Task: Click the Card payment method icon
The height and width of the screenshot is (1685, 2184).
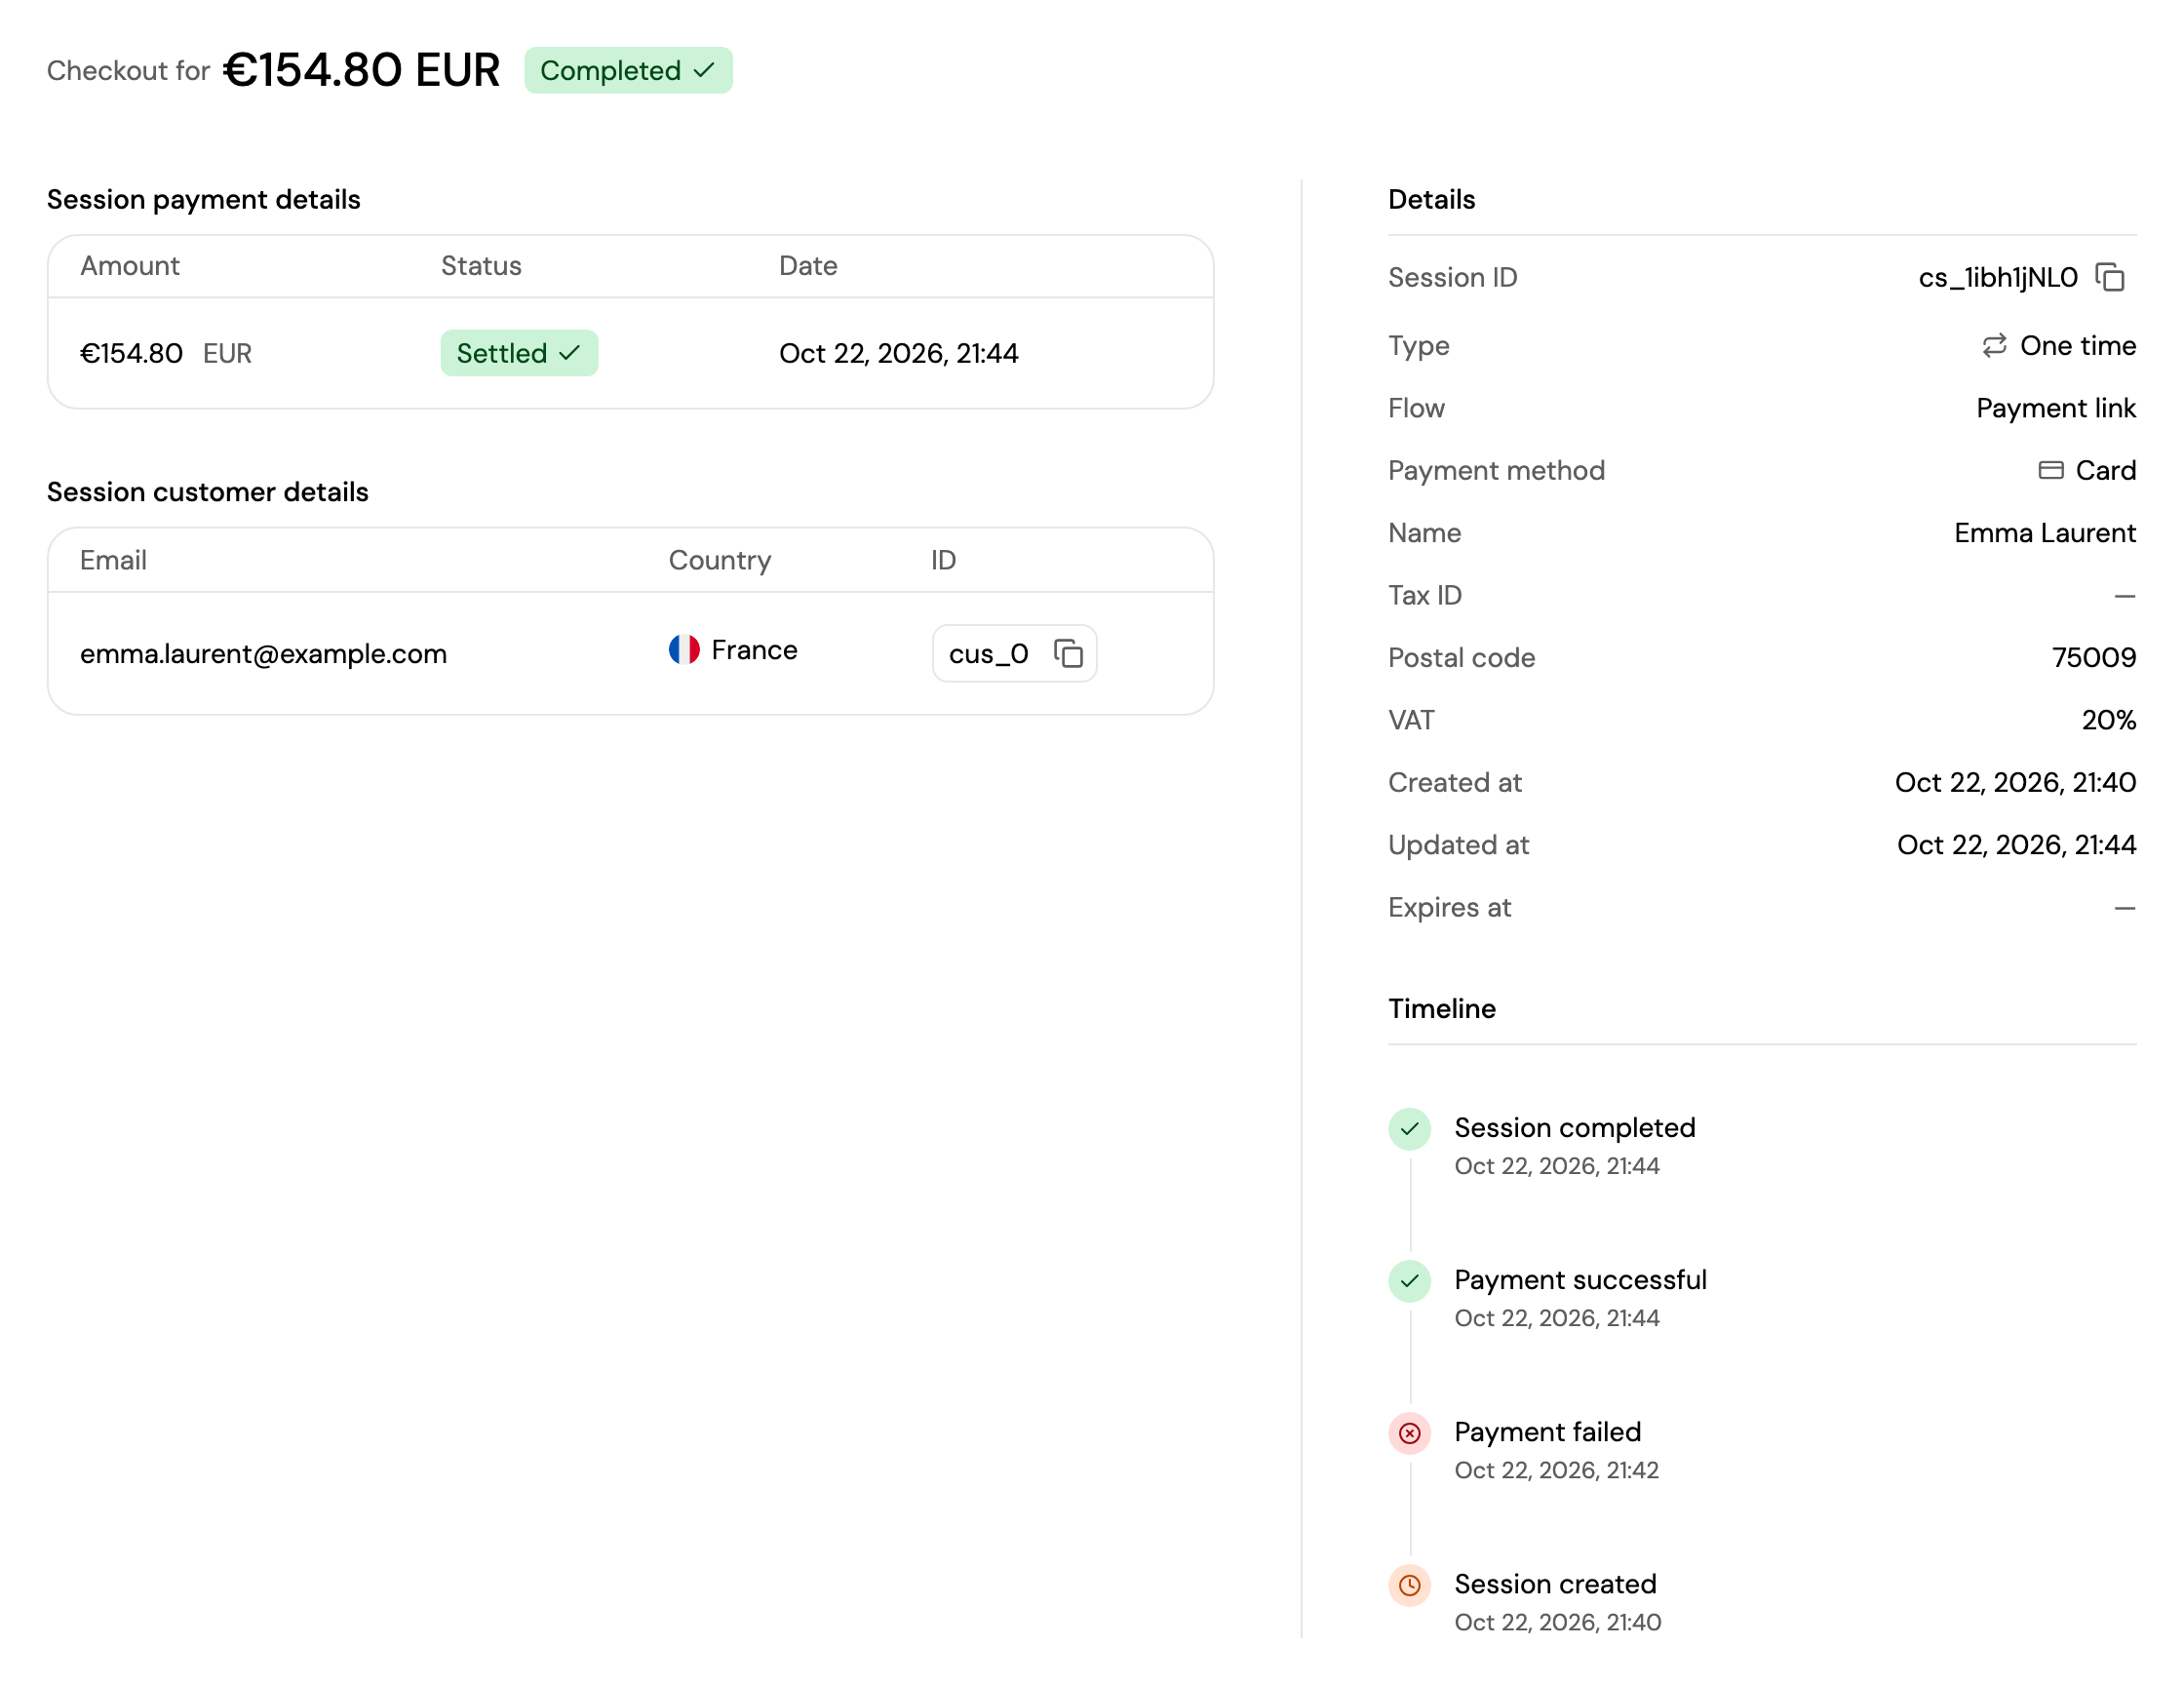Action: coord(2051,470)
